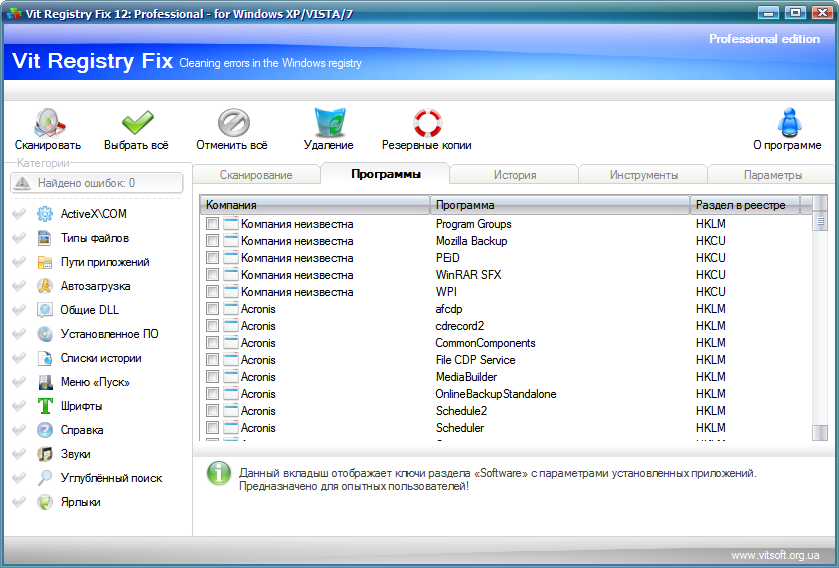Open Удаление recycle bin tool
Image resolution: width=839 pixels, height=568 pixels.
[328, 123]
